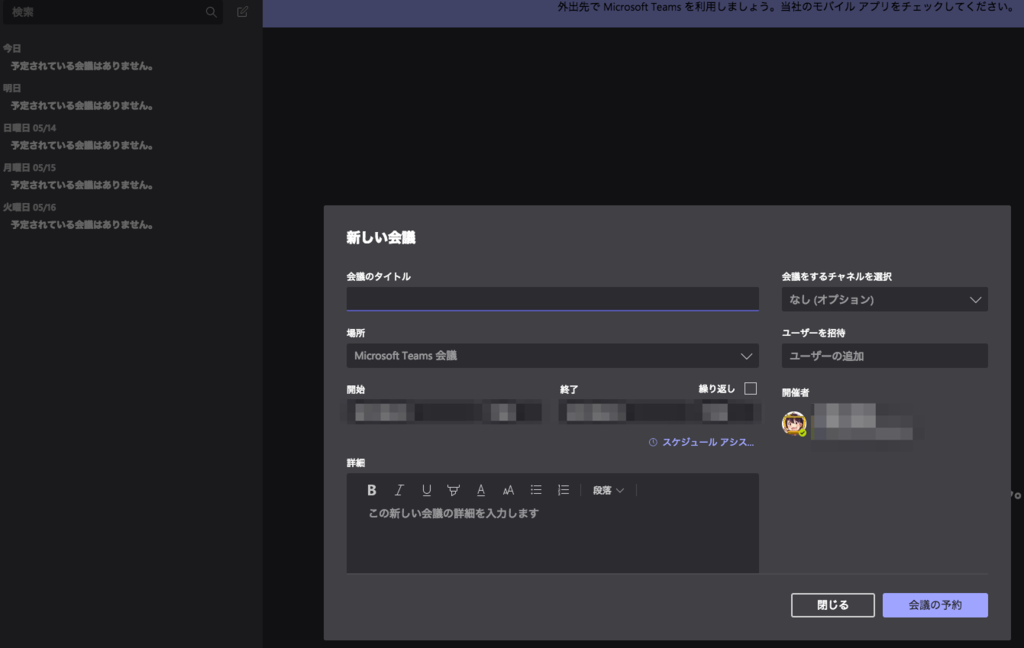Click the compose new chat icon
Image resolution: width=1024 pixels, height=648 pixels.
[242, 12]
